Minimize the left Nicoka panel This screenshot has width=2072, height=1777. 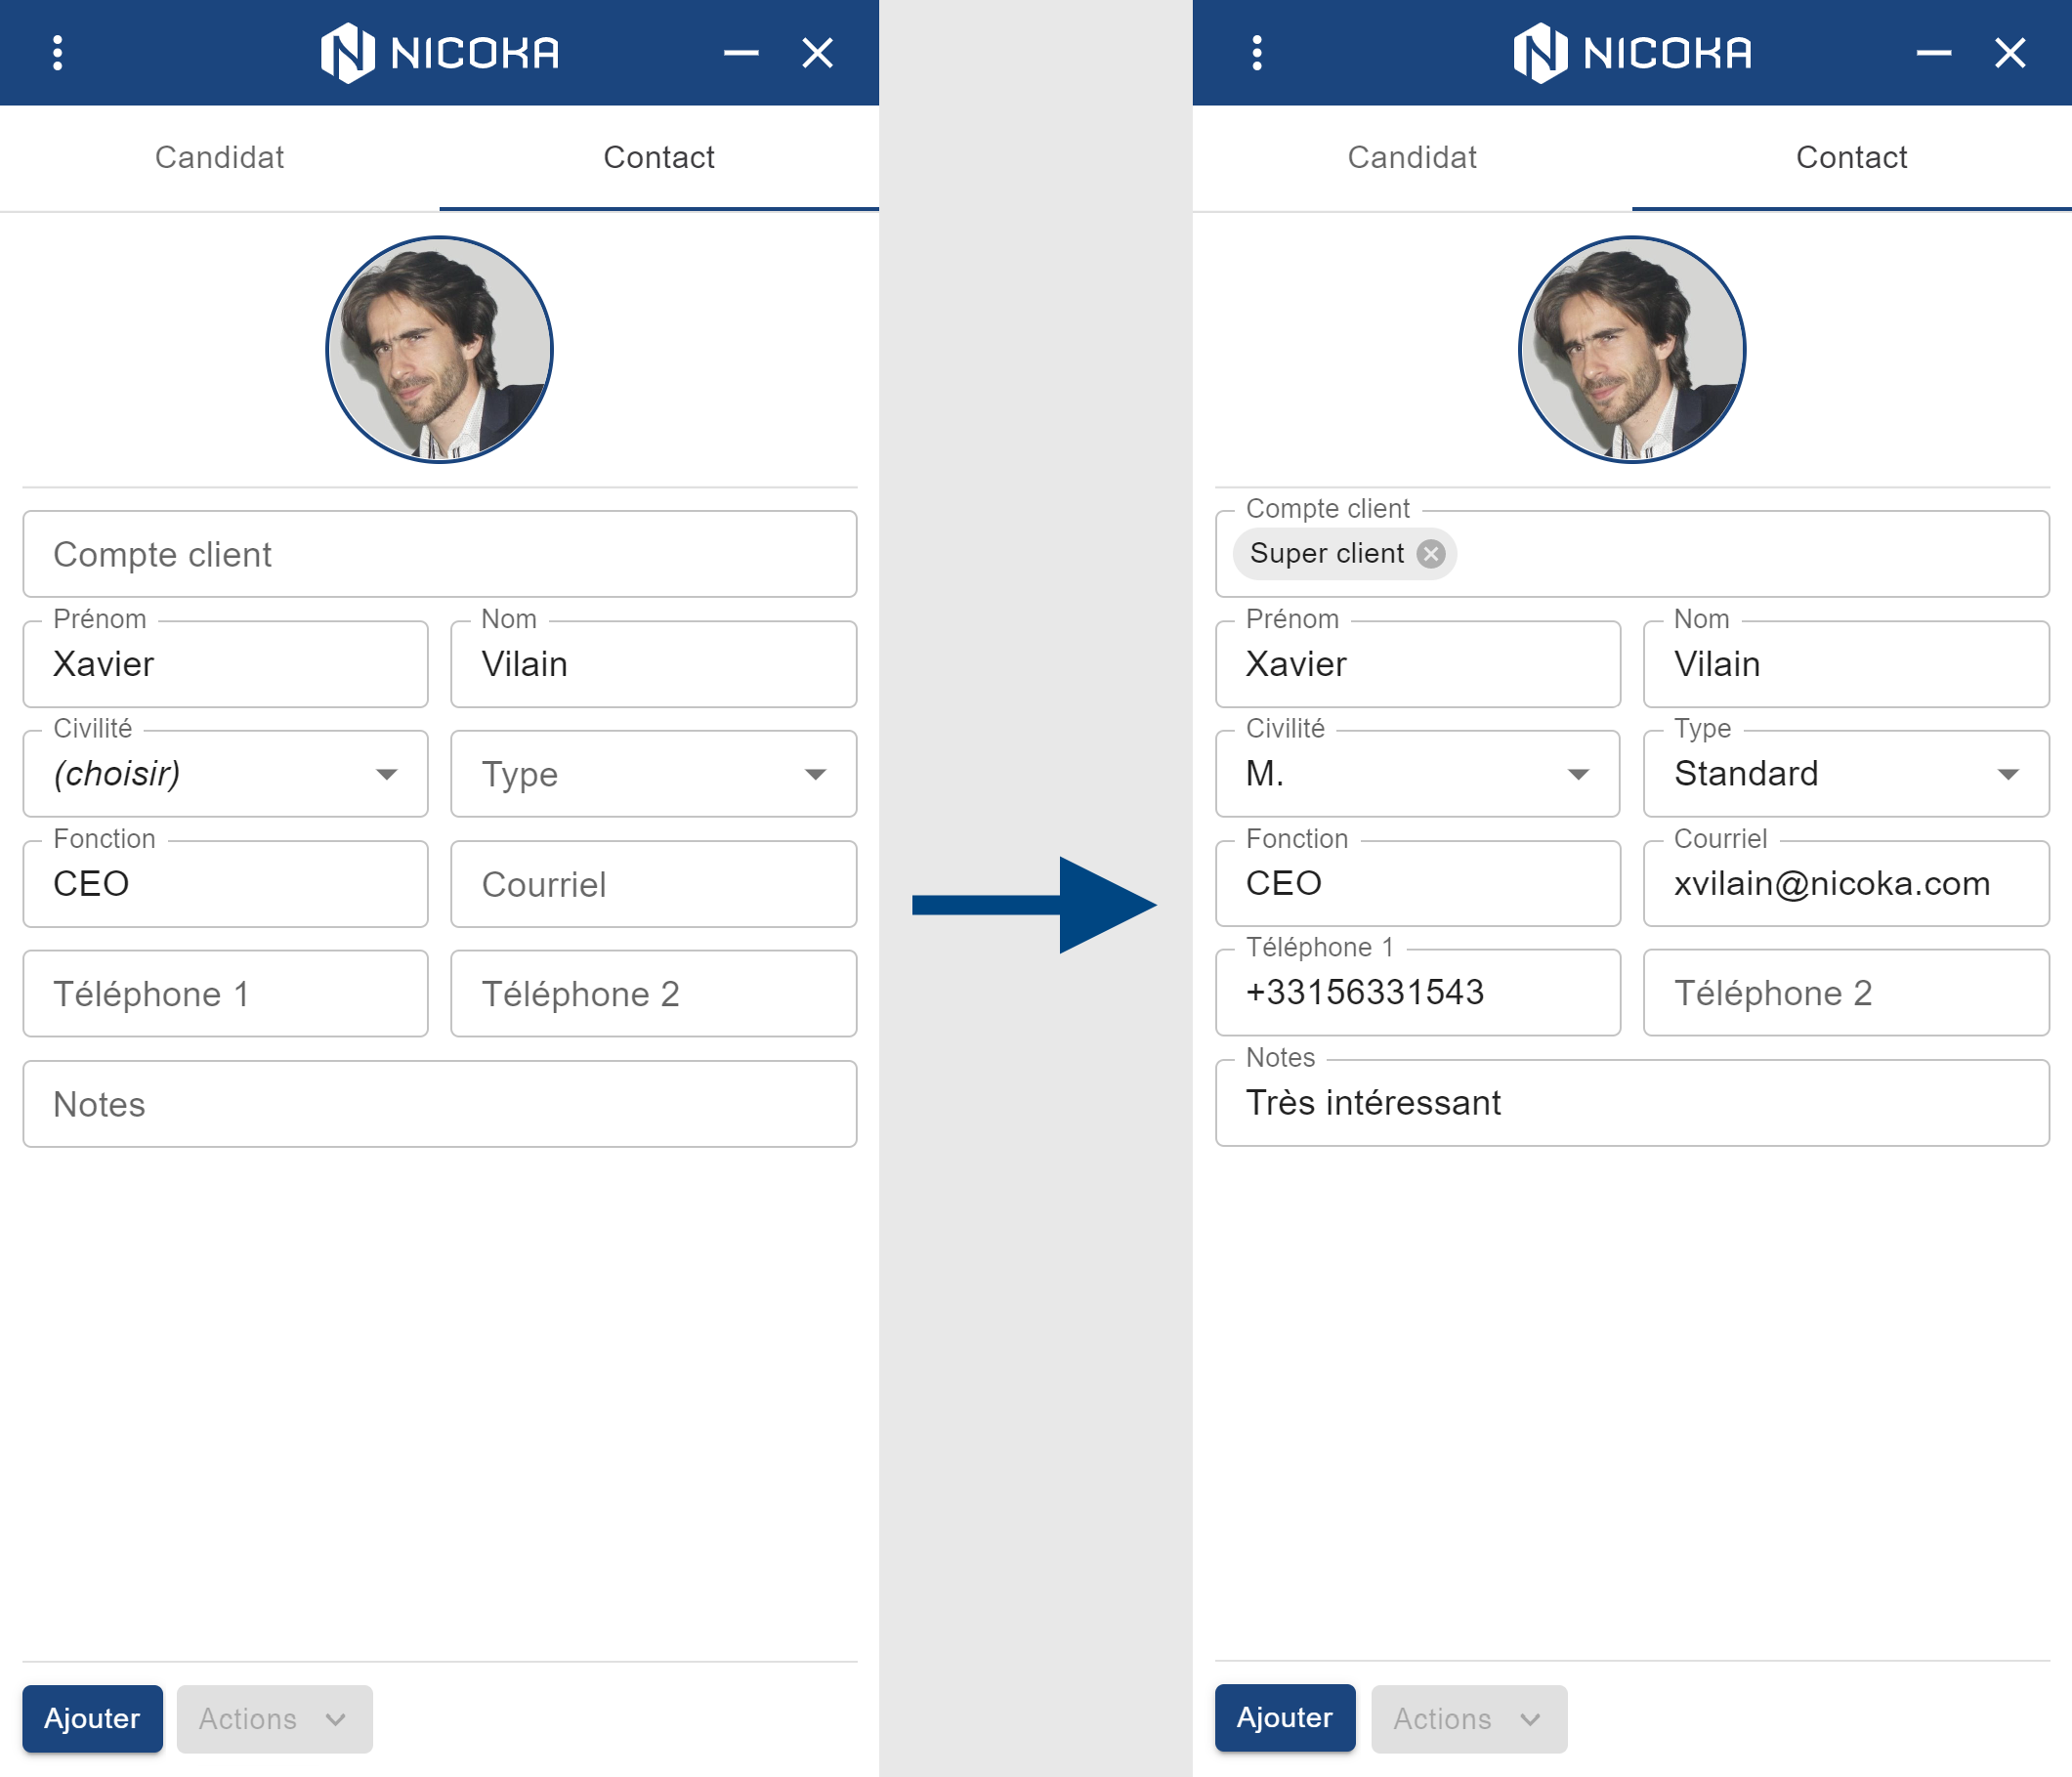click(741, 53)
